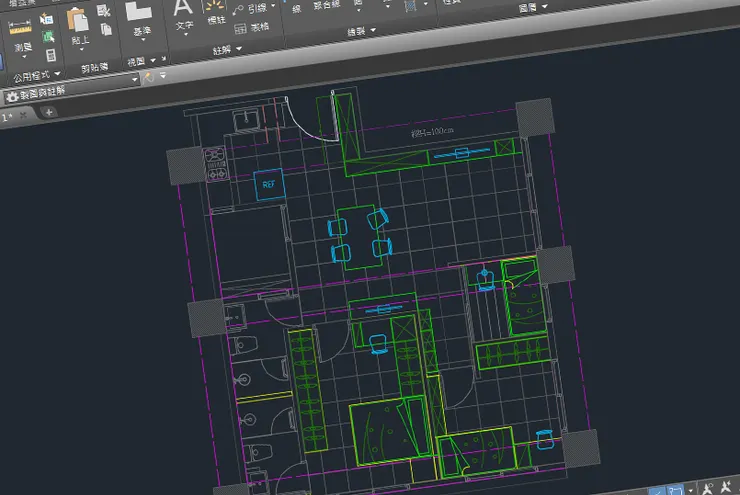
Task: Expand the 視圖 panel arrow
Action: pyautogui.click(x=153, y=60)
